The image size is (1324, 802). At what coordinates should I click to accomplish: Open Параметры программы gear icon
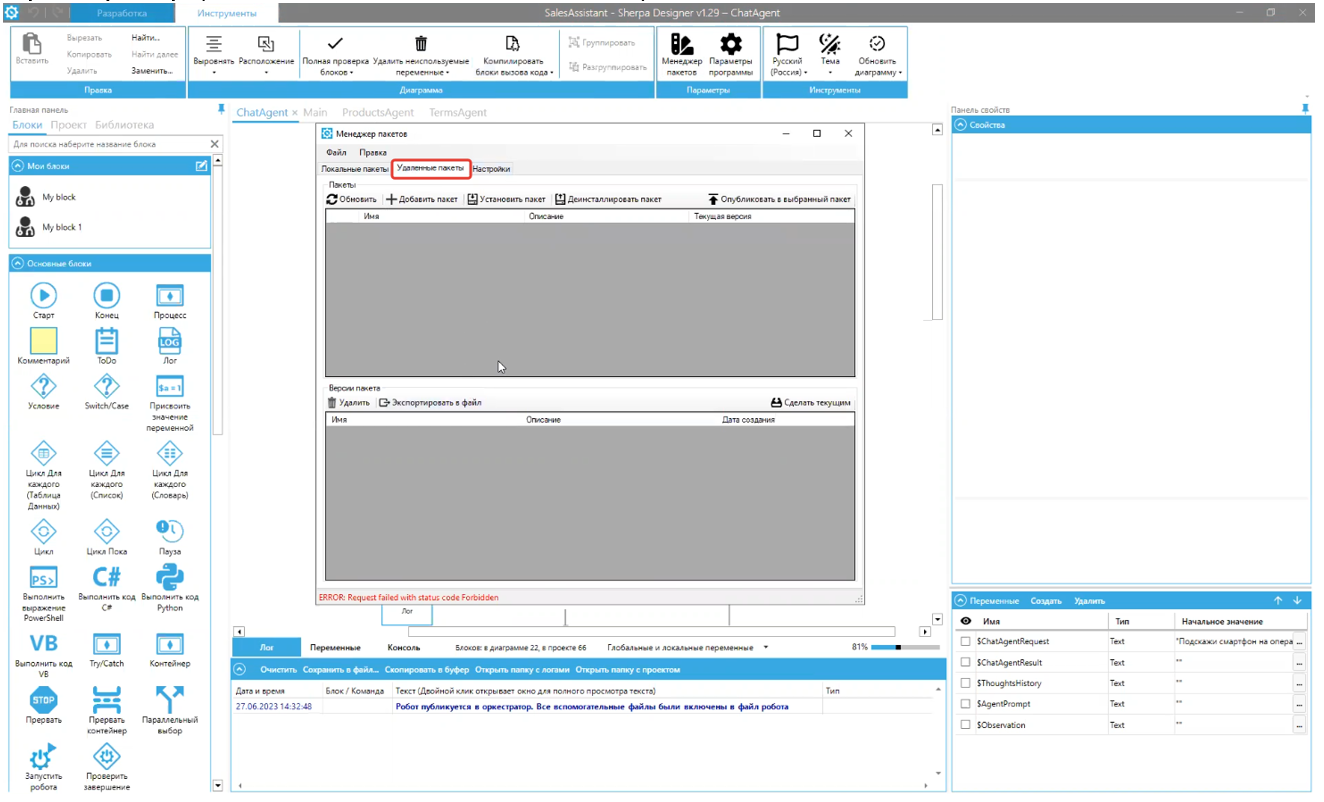pos(731,44)
